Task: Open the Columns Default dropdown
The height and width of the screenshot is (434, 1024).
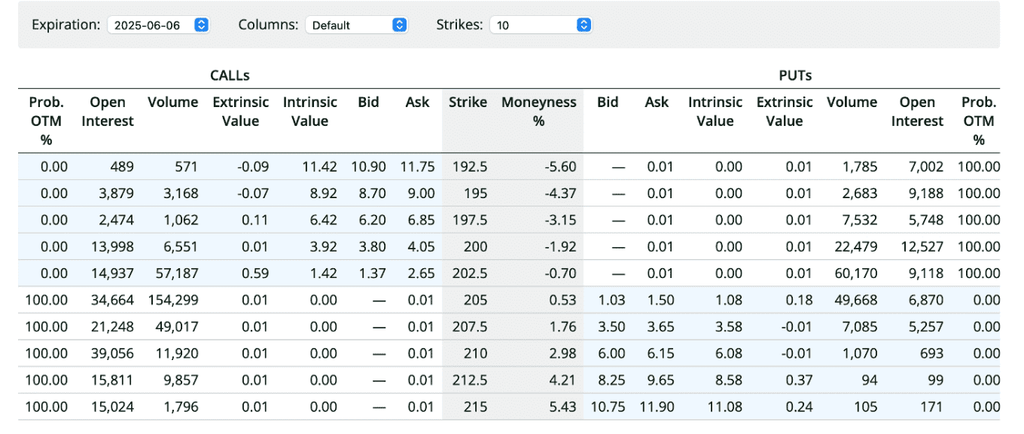Action: click(x=357, y=25)
